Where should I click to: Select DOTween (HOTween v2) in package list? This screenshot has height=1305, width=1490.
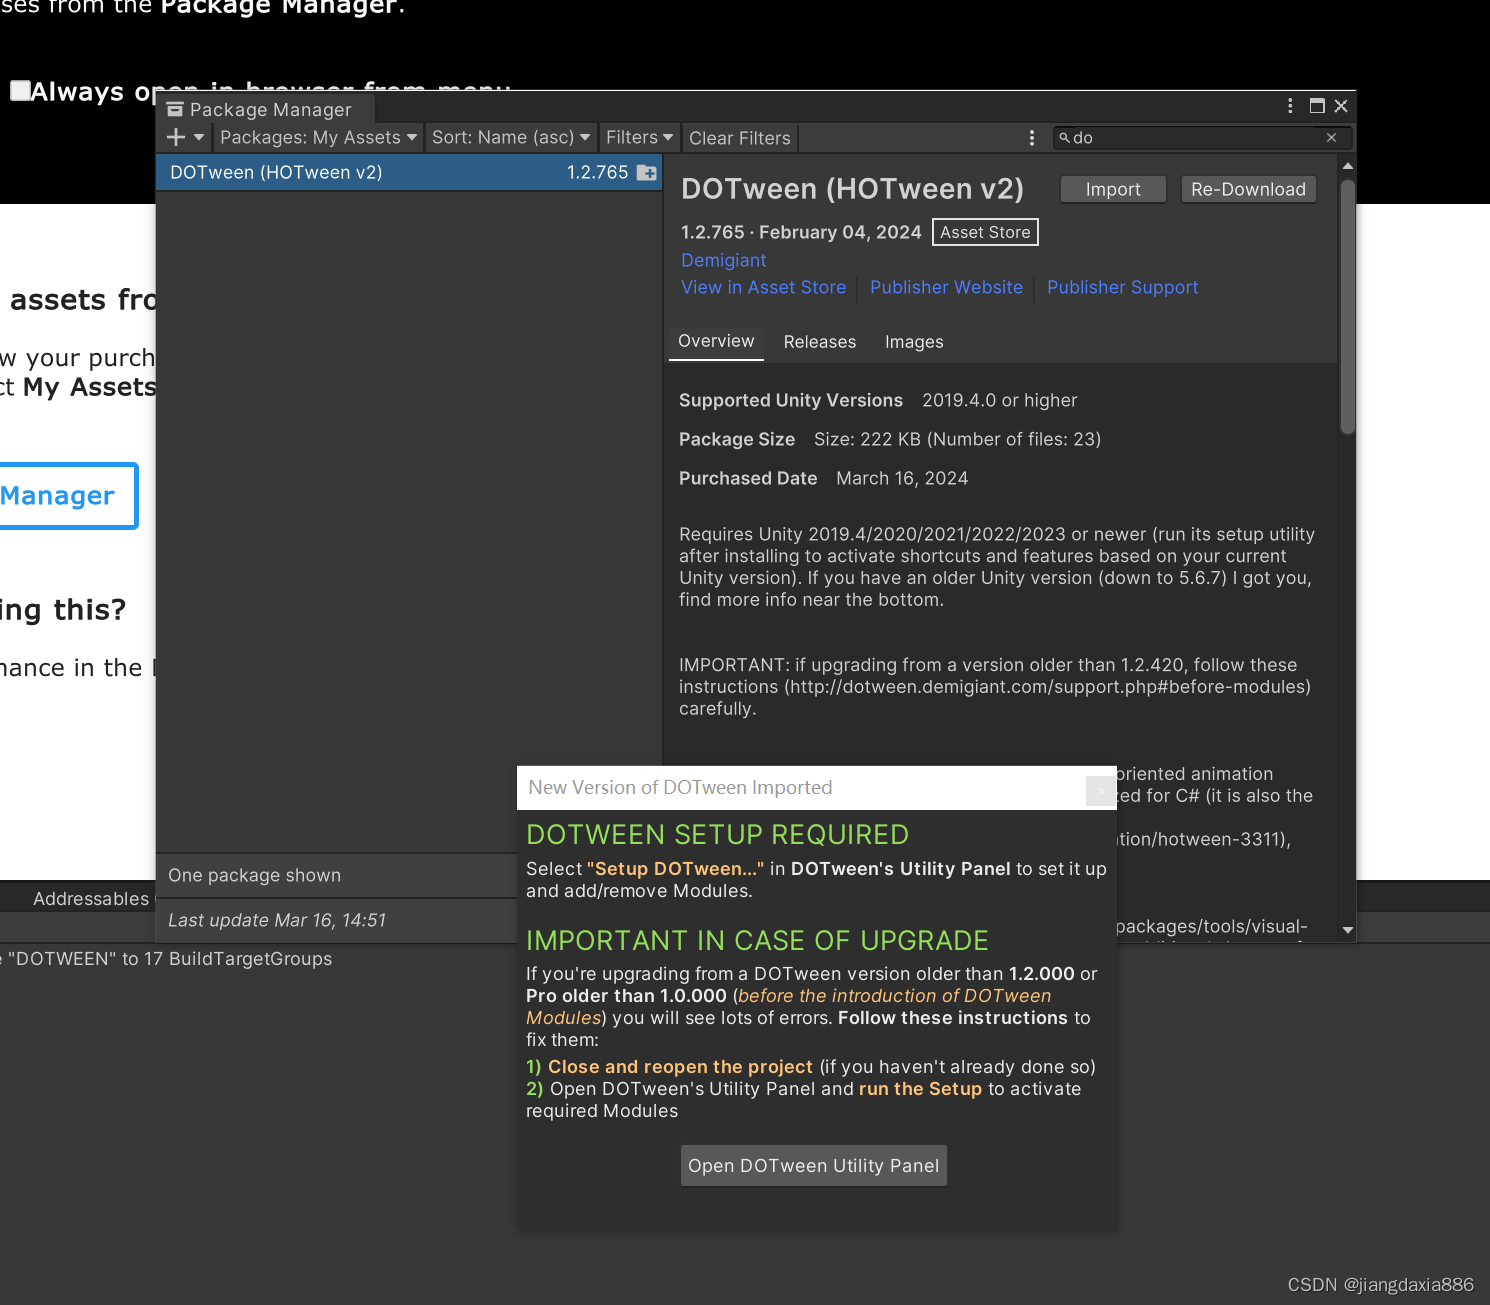(x=408, y=172)
